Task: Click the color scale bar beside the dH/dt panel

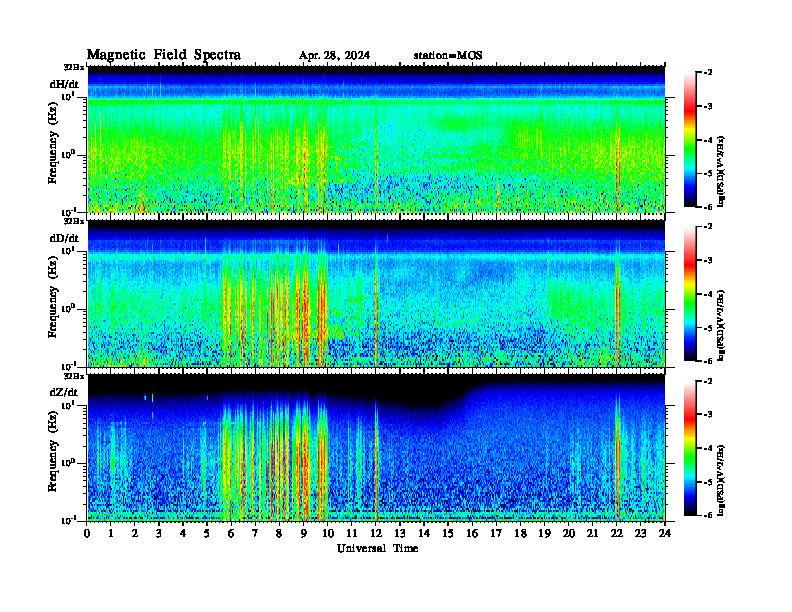Action: tap(689, 140)
